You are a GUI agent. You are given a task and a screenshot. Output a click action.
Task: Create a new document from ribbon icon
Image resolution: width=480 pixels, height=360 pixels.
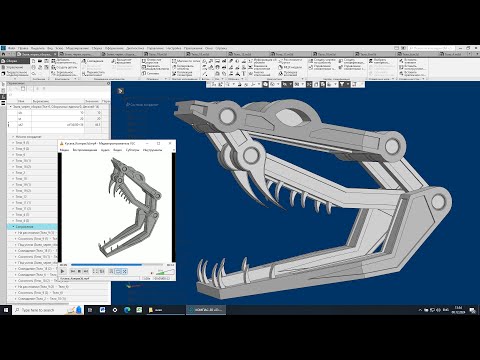33,61
